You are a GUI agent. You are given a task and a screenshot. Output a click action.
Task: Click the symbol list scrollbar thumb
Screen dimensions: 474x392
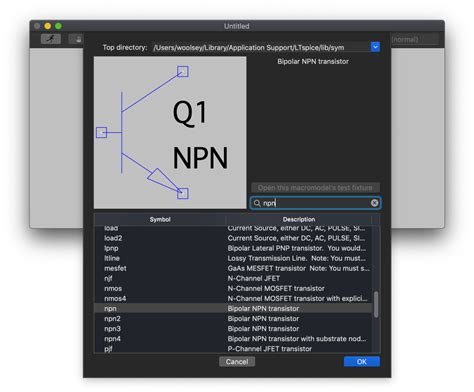376,305
